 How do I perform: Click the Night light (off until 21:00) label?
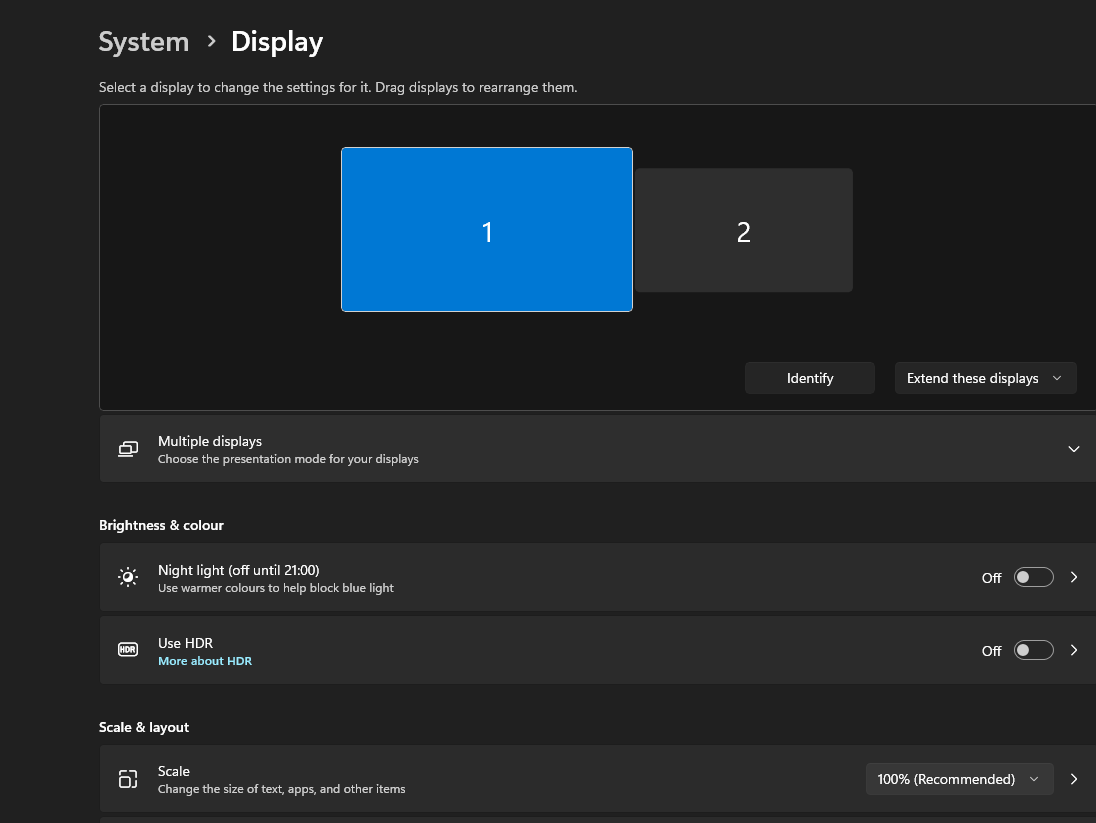pos(238,571)
